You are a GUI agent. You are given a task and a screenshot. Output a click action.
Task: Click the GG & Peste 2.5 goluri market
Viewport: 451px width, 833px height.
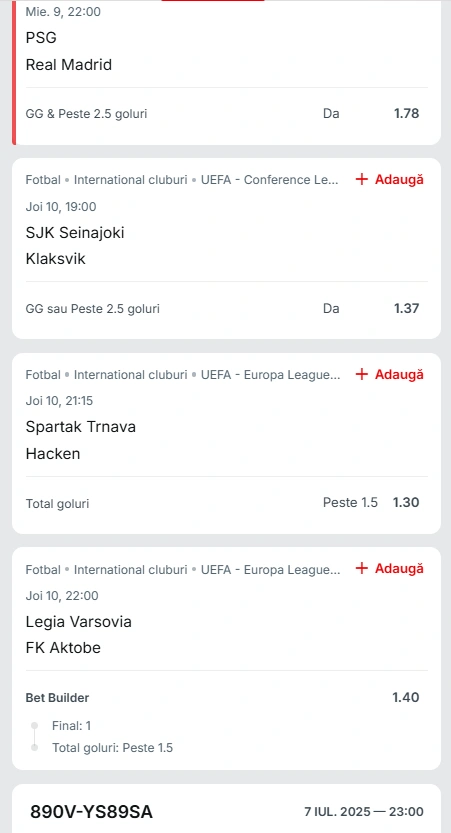[87, 114]
